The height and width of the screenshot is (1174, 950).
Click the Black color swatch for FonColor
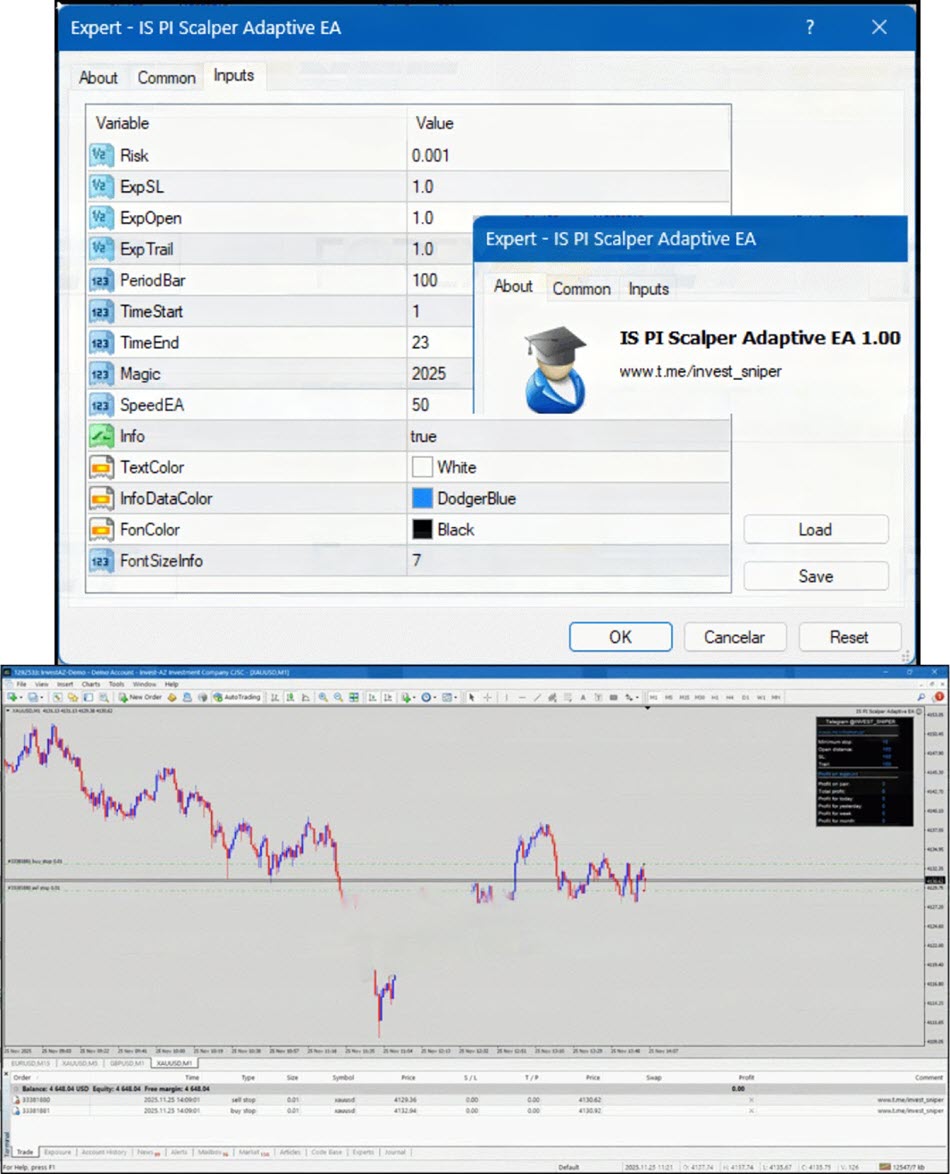pos(422,529)
